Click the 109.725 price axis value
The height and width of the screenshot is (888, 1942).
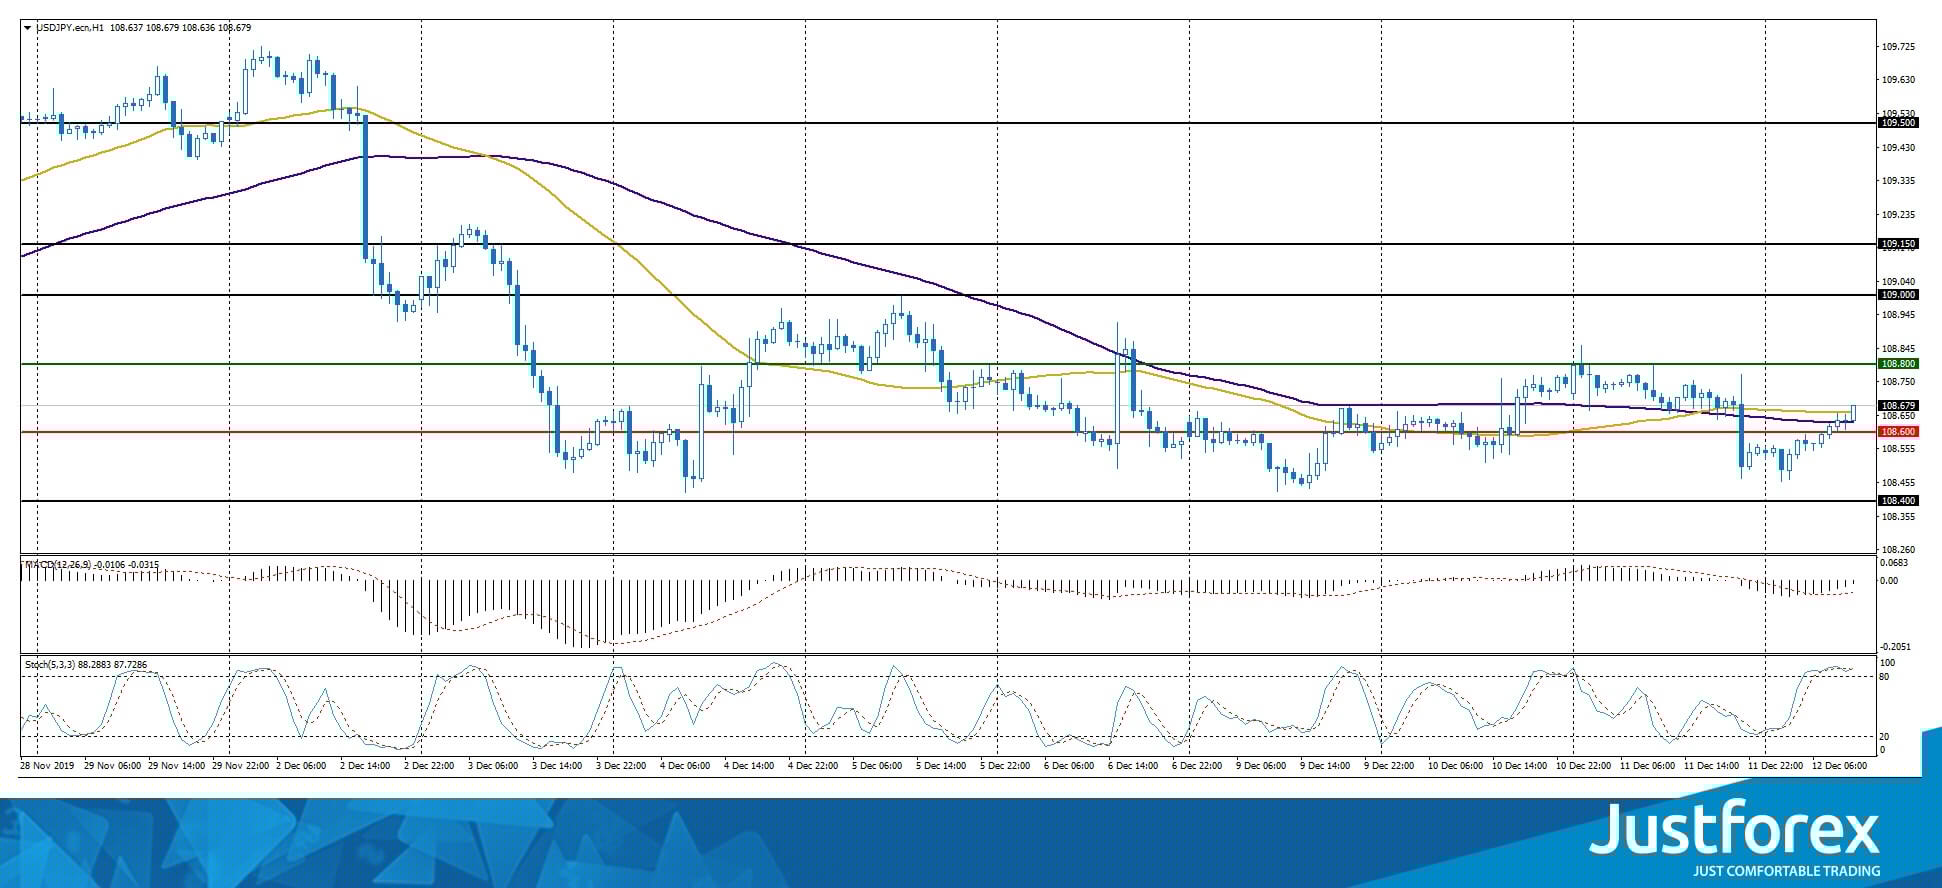(x=1899, y=47)
